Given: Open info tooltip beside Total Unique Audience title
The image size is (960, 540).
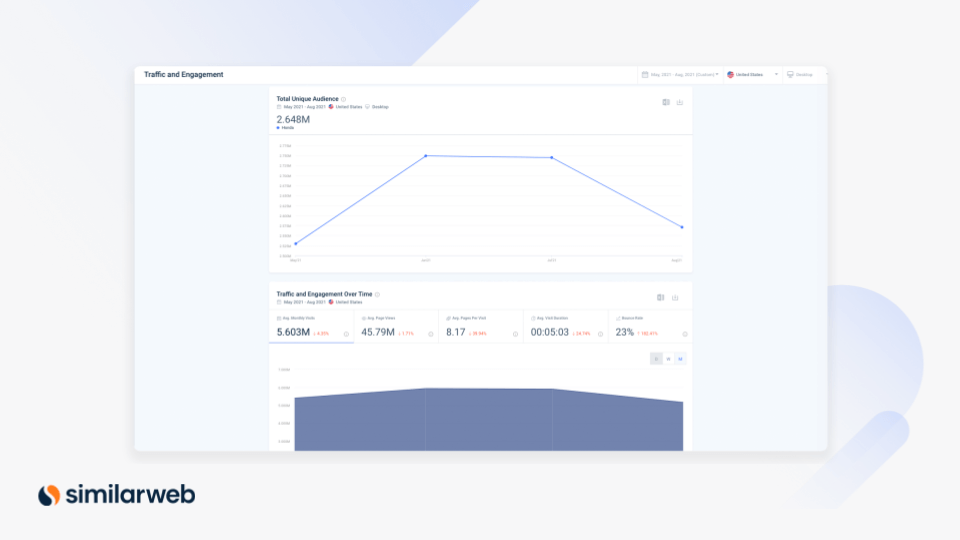Looking at the screenshot, I should tap(344, 99).
